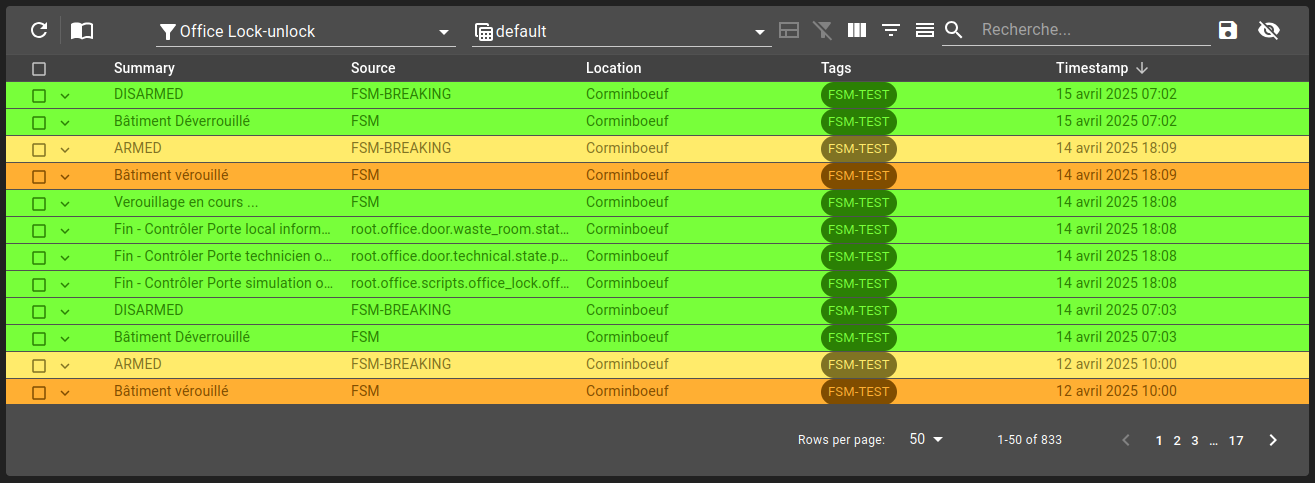The width and height of the screenshot is (1315, 483).
Task: Sort by the Timestamp column header
Action: click(1092, 68)
